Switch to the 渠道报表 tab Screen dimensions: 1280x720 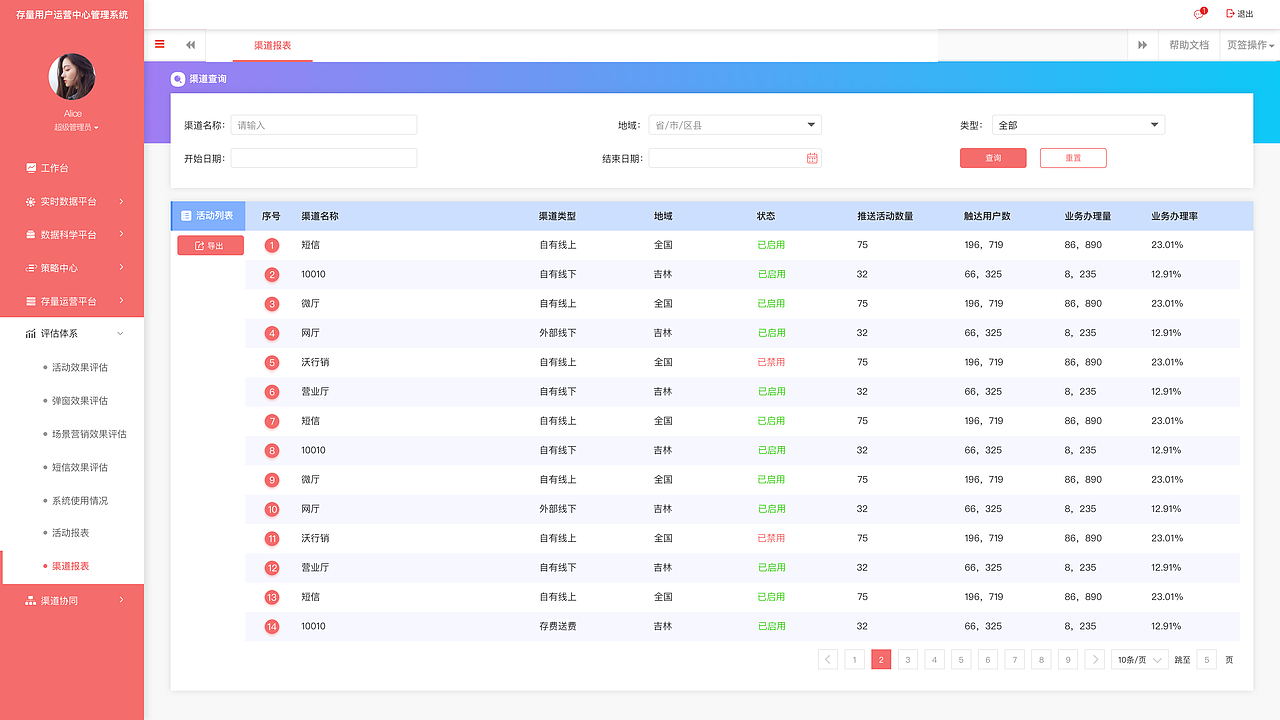point(272,45)
